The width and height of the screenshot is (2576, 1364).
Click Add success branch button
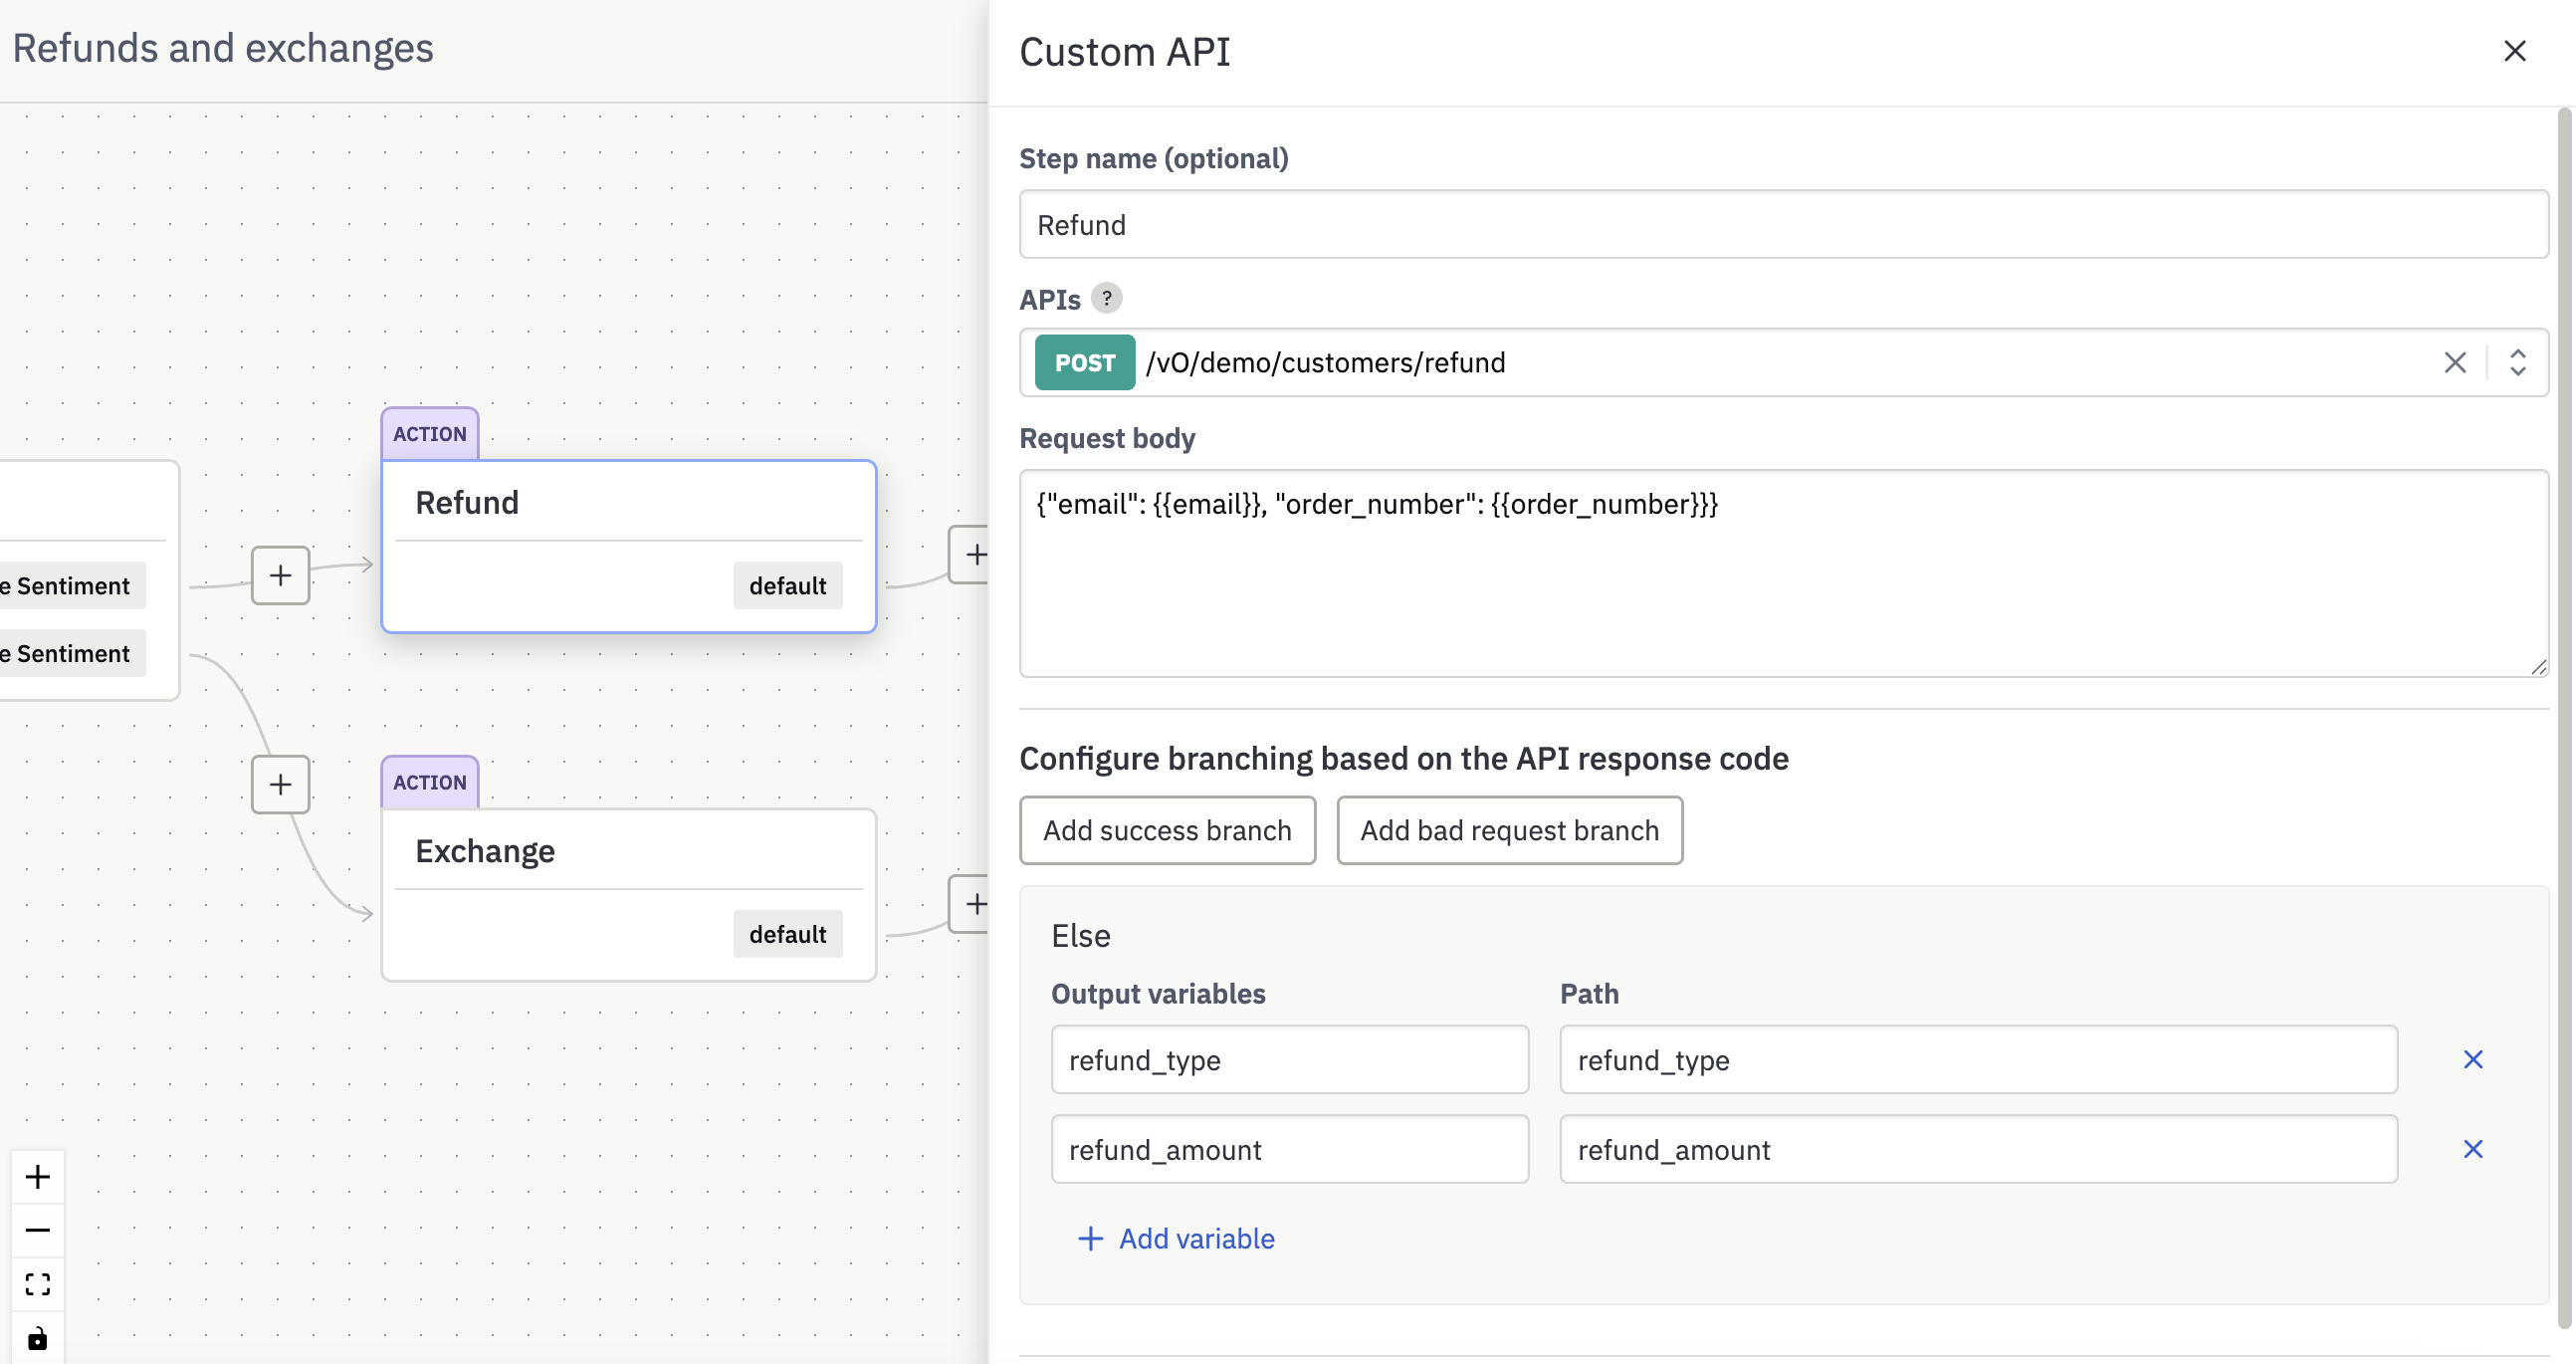tap(1167, 830)
